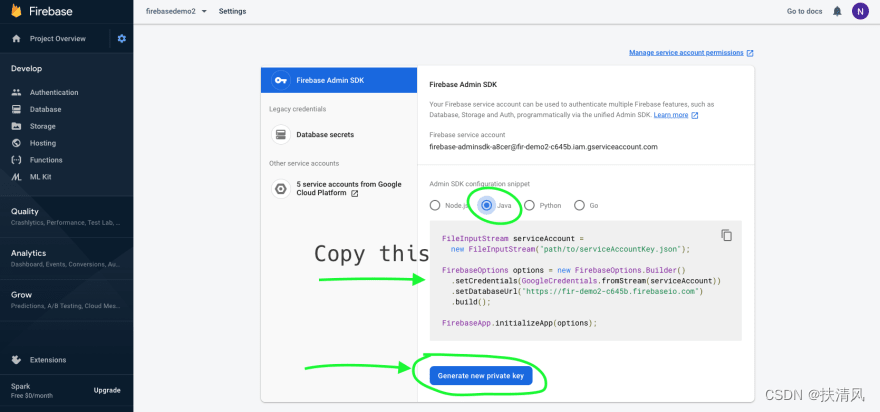The width and height of the screenshot is (880, 412).
Task: Select the Python radio button
Action: (x=529, y=205)
